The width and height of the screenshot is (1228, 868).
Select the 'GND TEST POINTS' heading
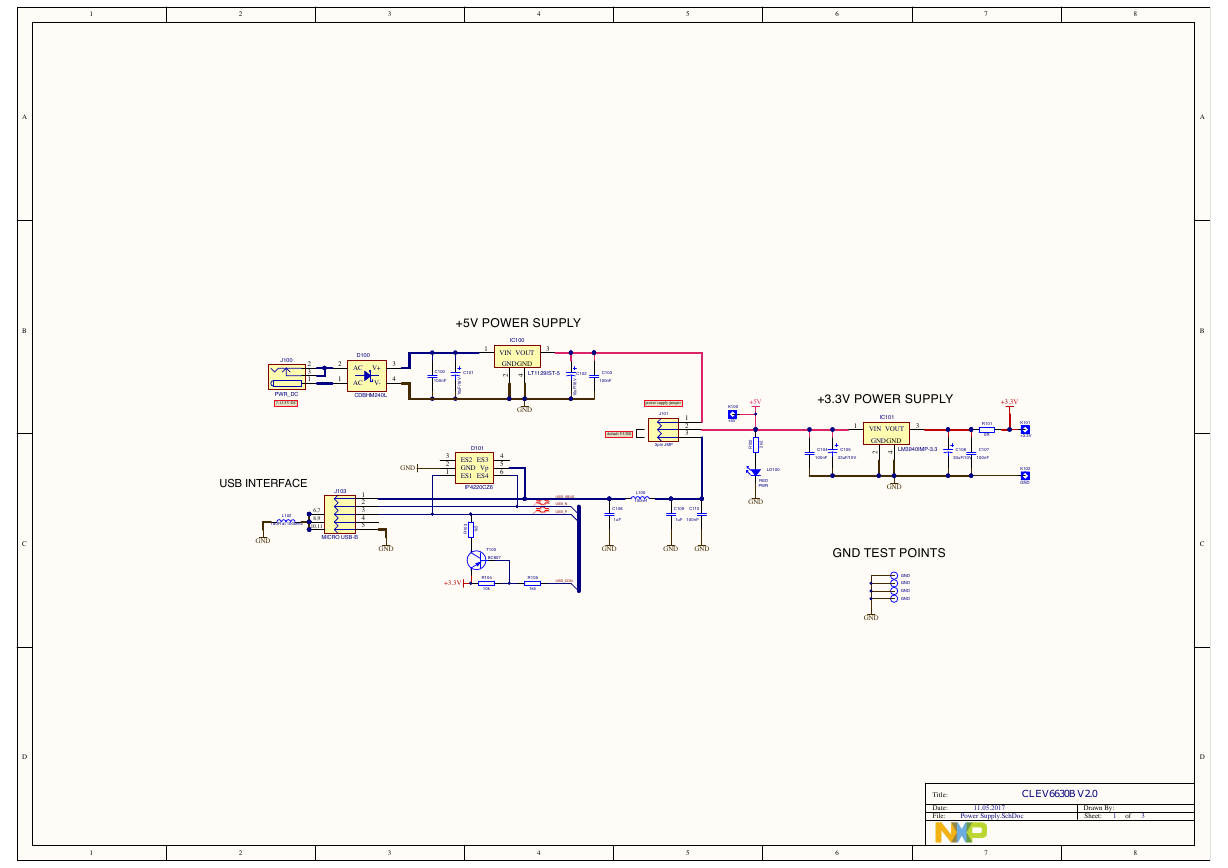[889, 553]
